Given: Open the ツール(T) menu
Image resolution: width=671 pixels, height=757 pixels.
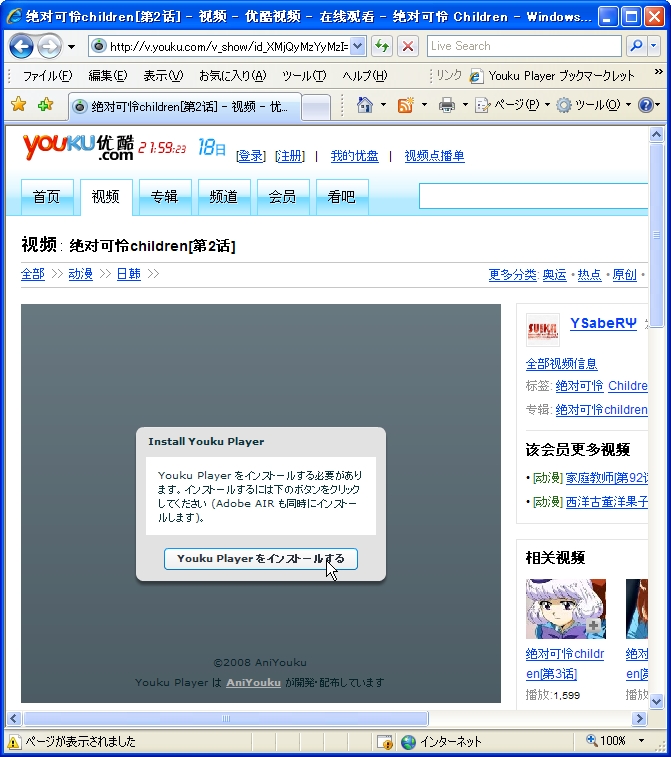Looking at the screenshot, I should pos(304,76).
